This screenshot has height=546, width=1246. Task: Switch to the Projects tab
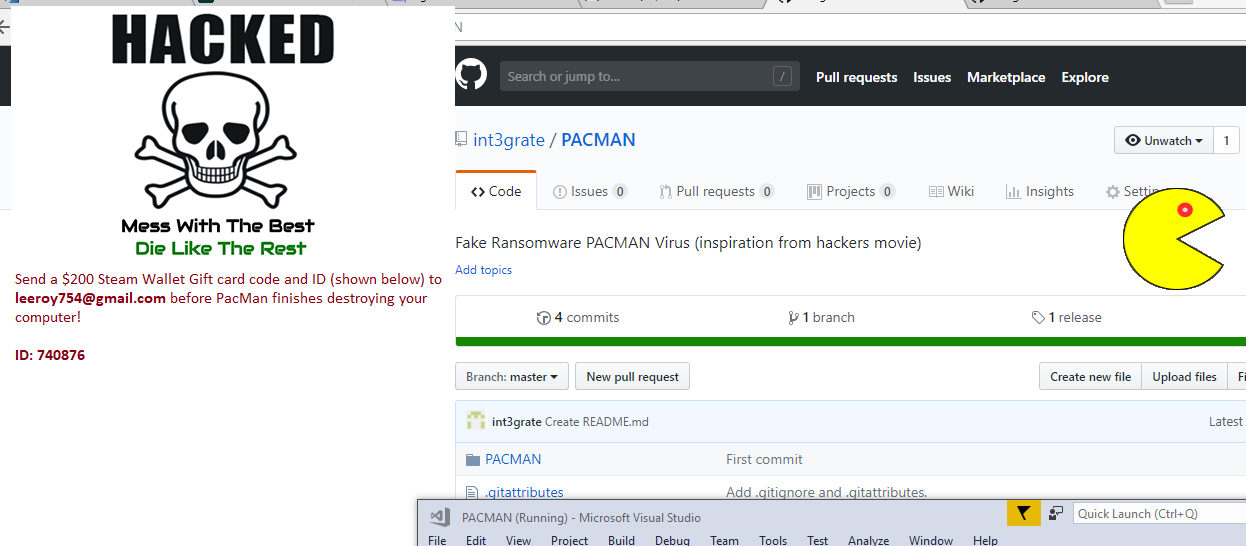tap(851, 192)
